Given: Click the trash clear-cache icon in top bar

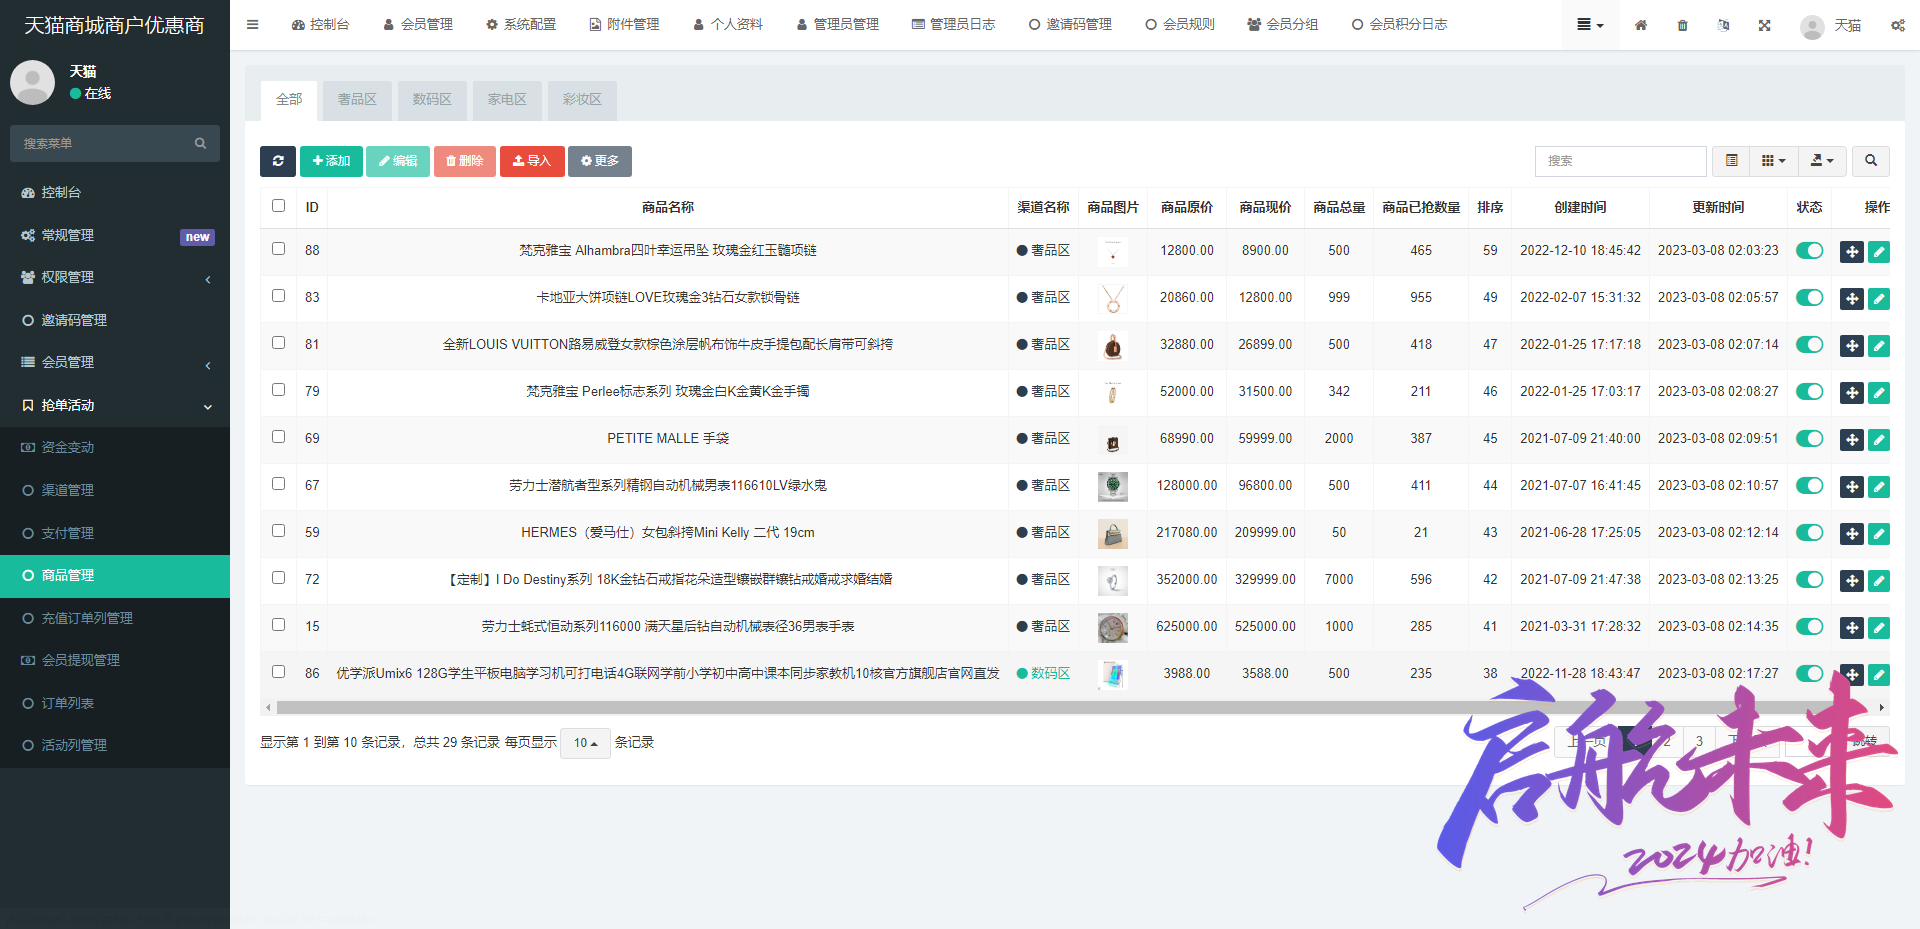Looking at the screenshot, I should 1683,25.
